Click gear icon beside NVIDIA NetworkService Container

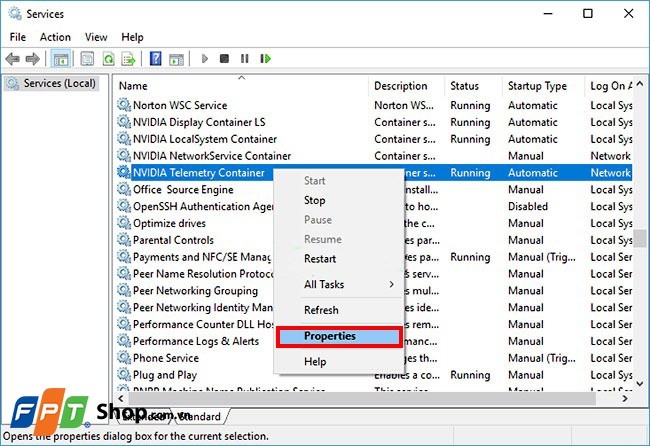tap(124, 155)
